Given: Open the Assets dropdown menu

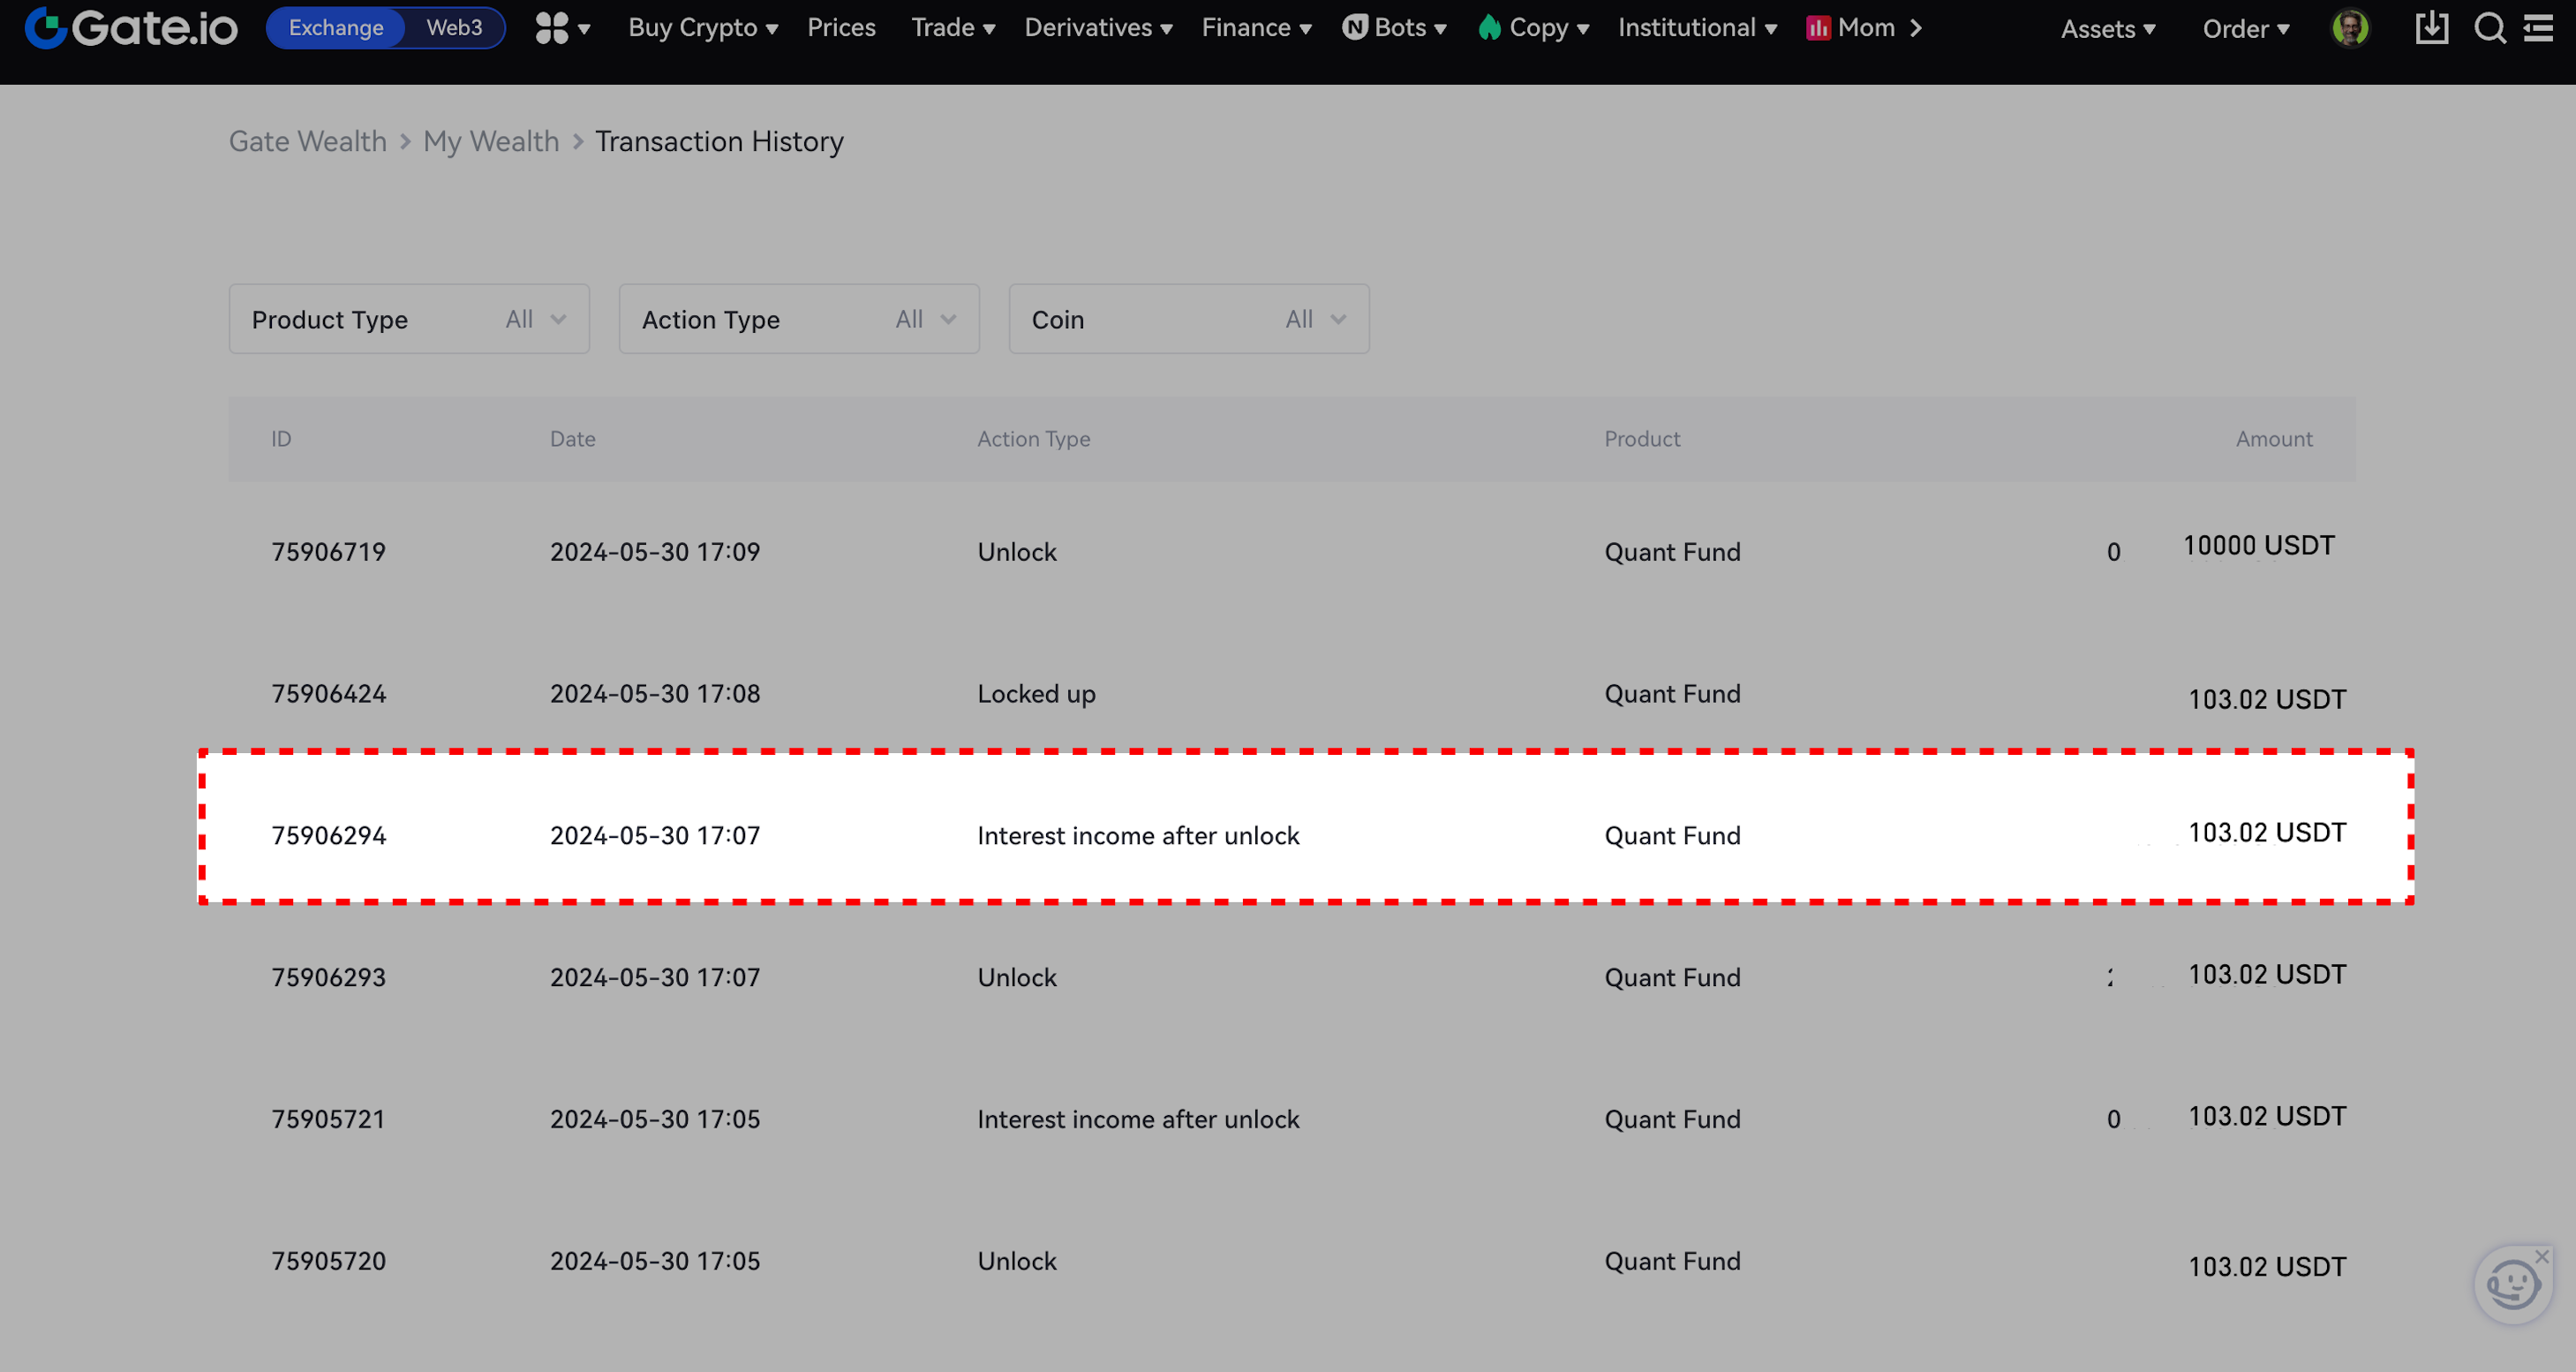Looking at the screenshot, I should click(x=2107, y=29).
